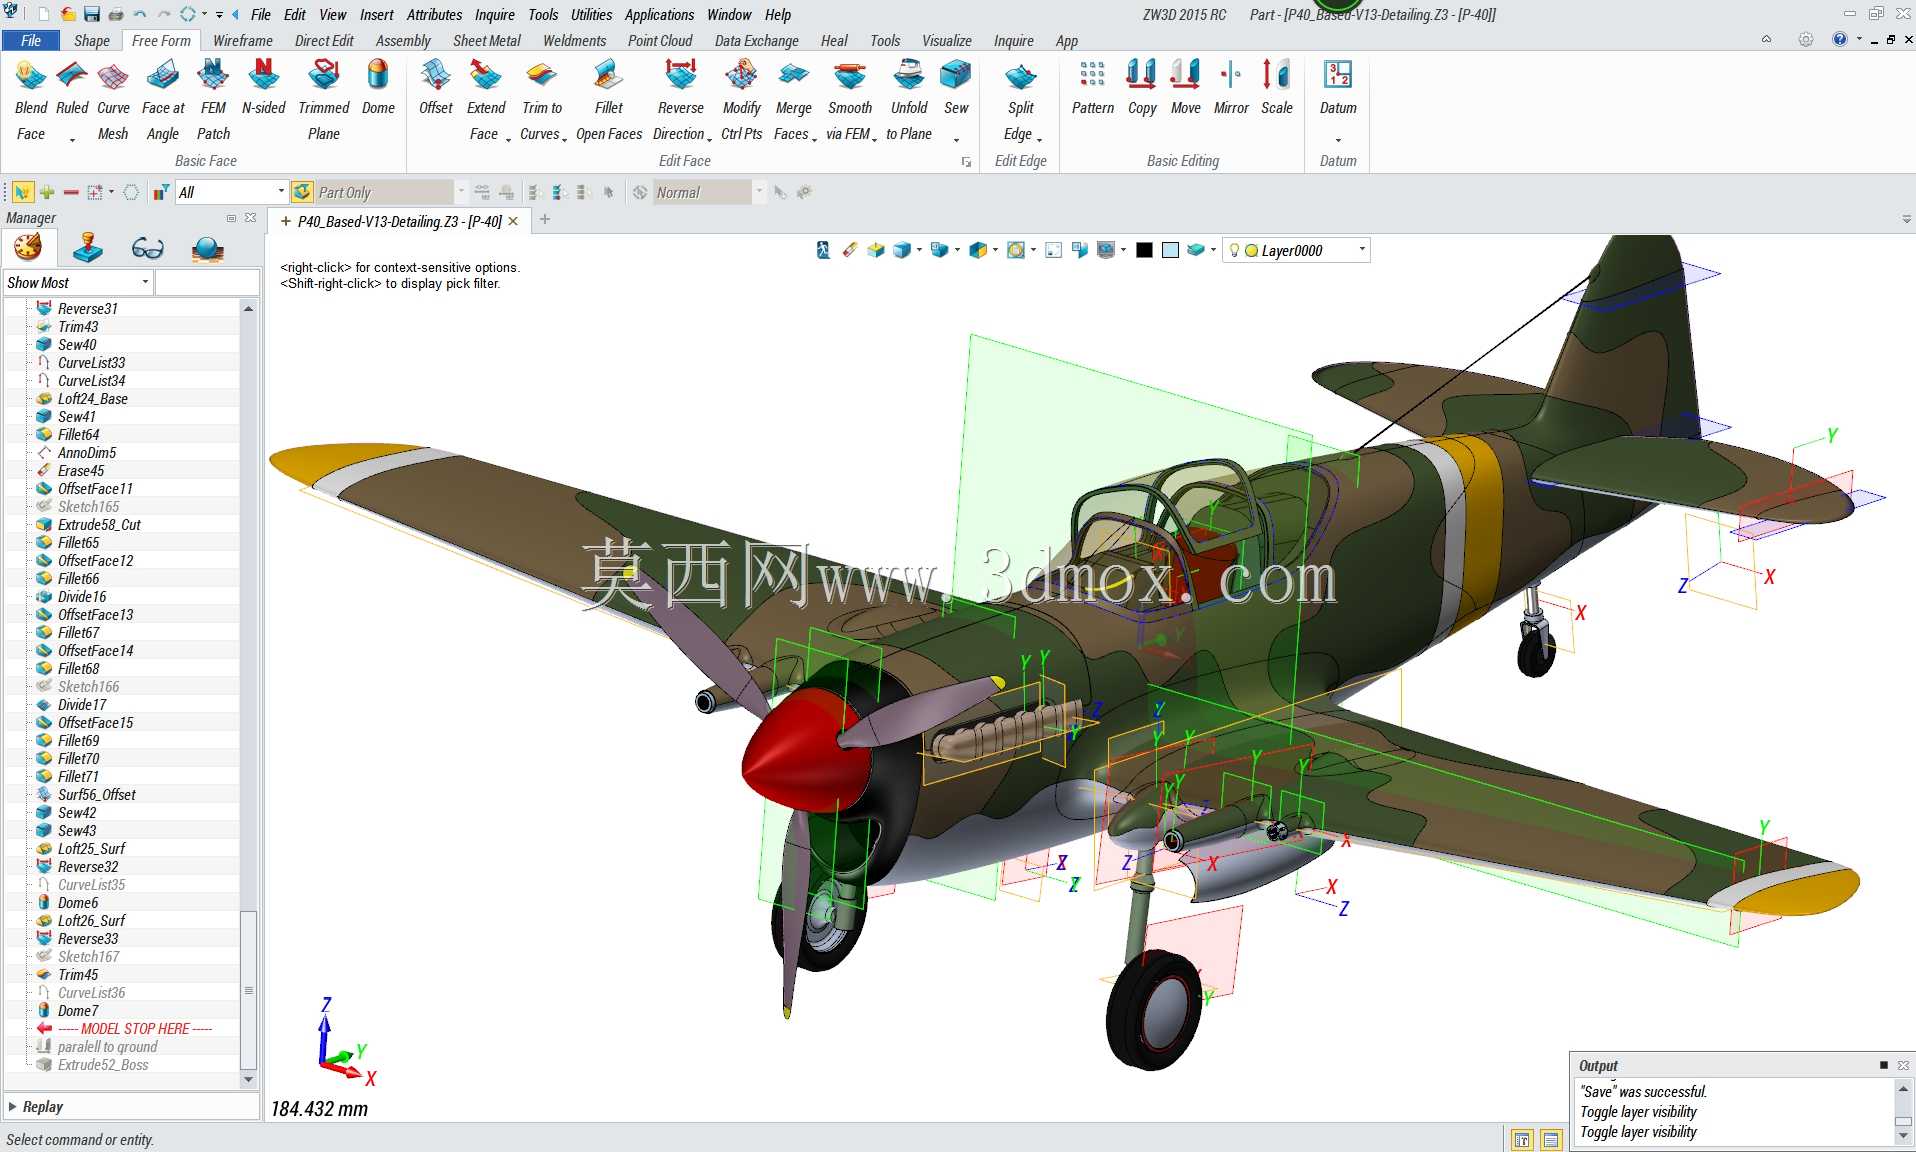Viewport: 1916px width, 1152px height.
Task: Add a new document tab with plus
Action: (545, 219)
